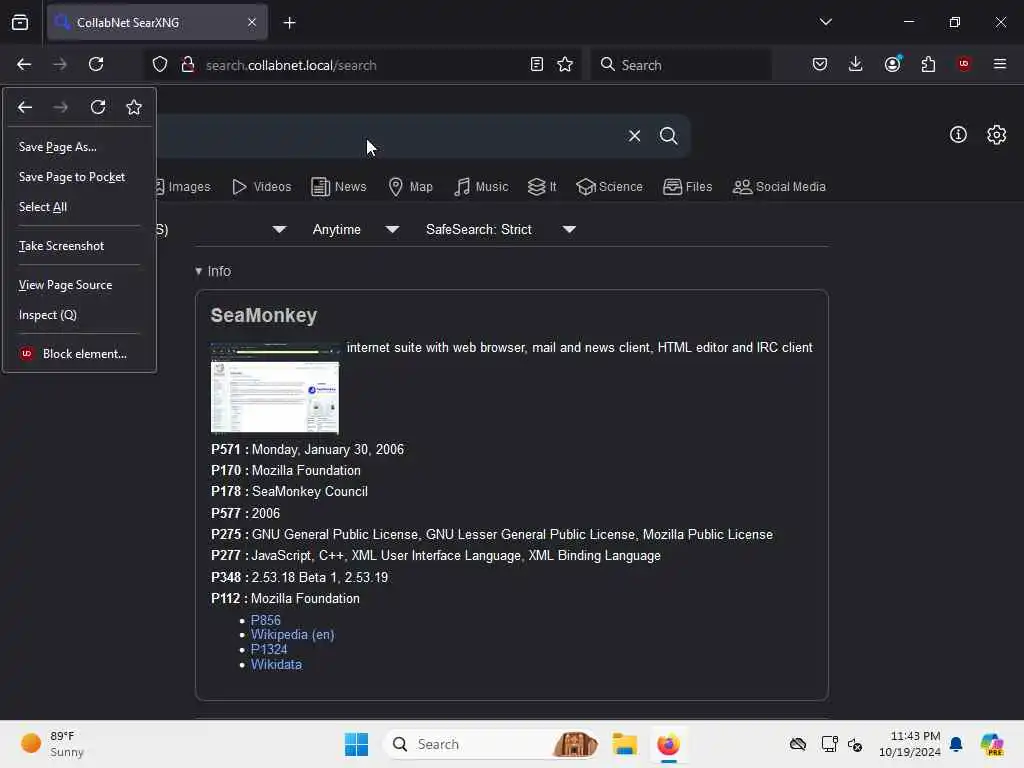Choose Save Page to Pocket
The width and height of the screenshot is (1024, 768).
click(x=79, y=177)
